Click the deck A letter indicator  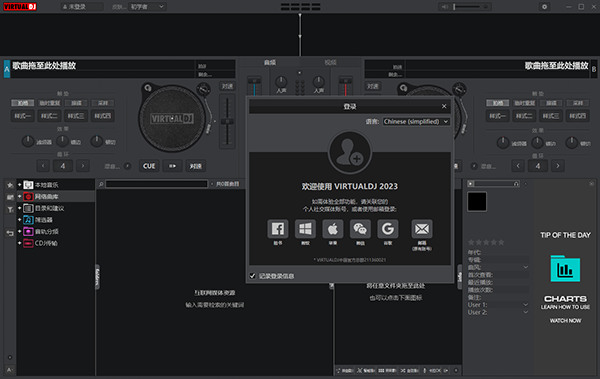click(7, 69)
